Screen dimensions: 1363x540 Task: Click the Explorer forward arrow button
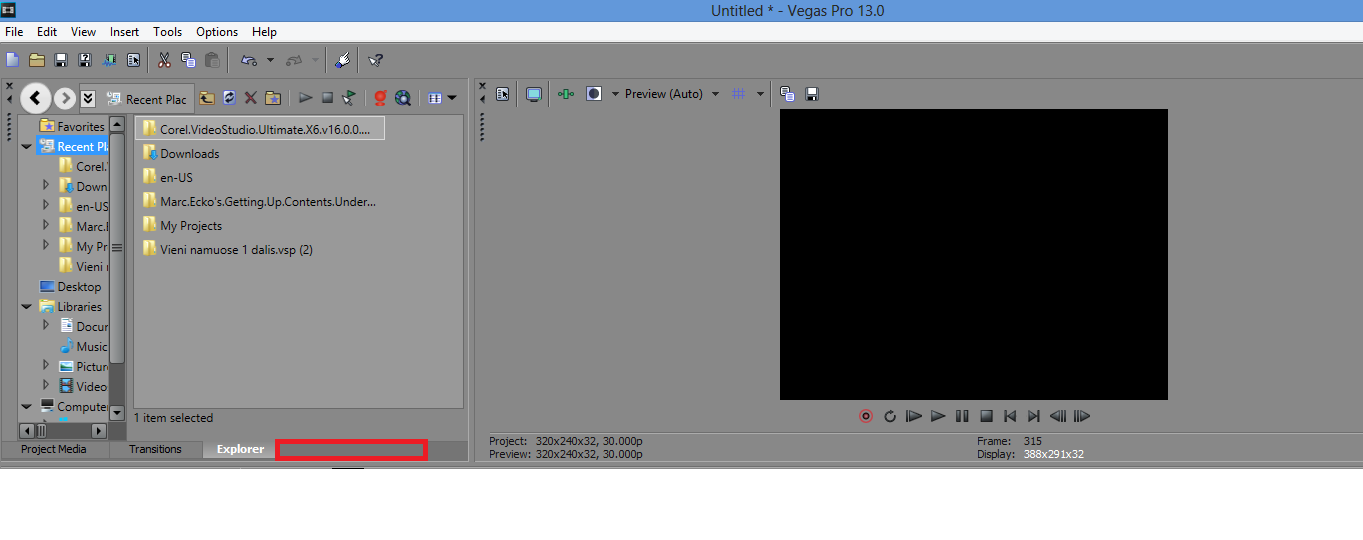coord(65,98)
